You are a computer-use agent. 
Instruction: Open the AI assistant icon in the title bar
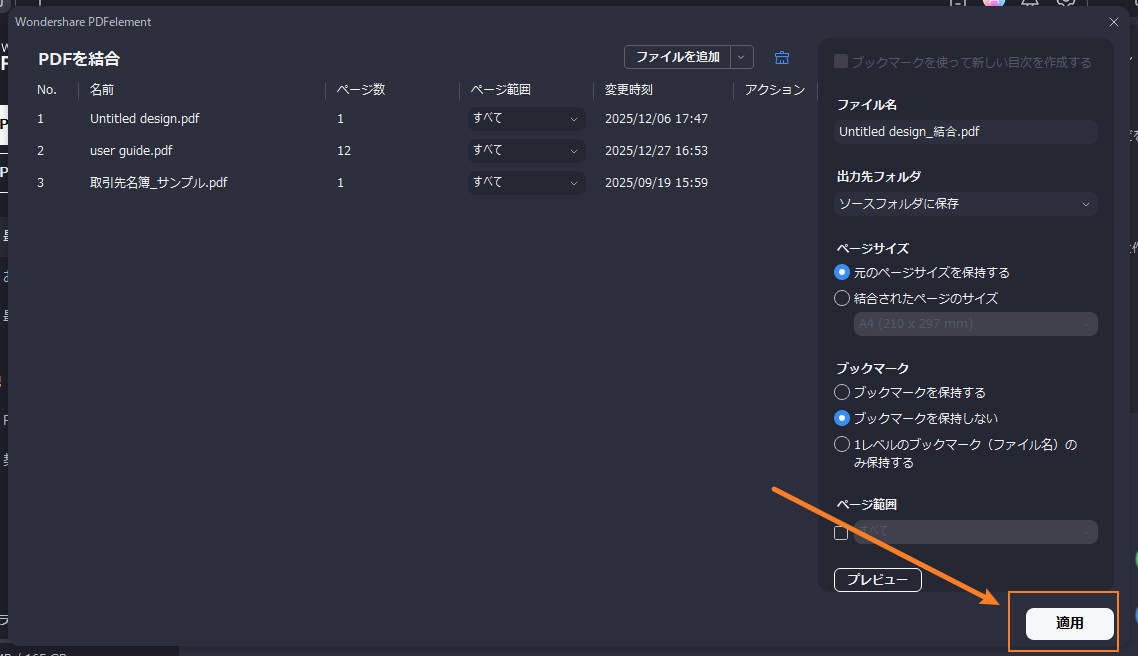994,3
